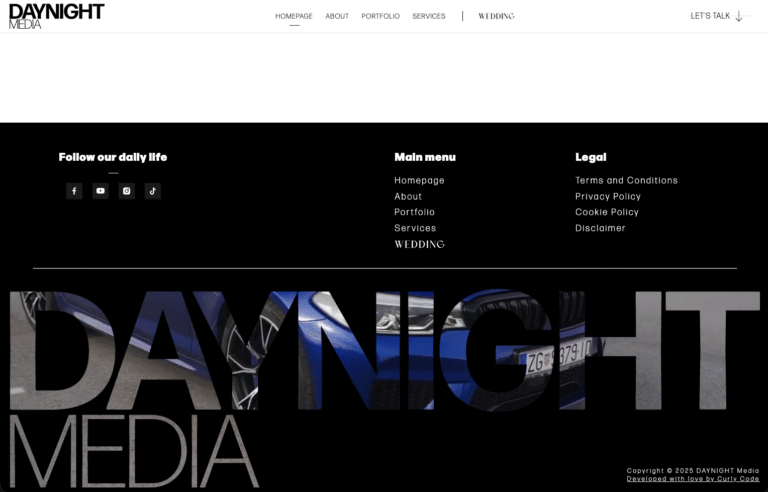Image resolution: width=768 pixels, height=492 pixels.
Task: Select the Wedding header menu item
Action: tap(496, 16)
